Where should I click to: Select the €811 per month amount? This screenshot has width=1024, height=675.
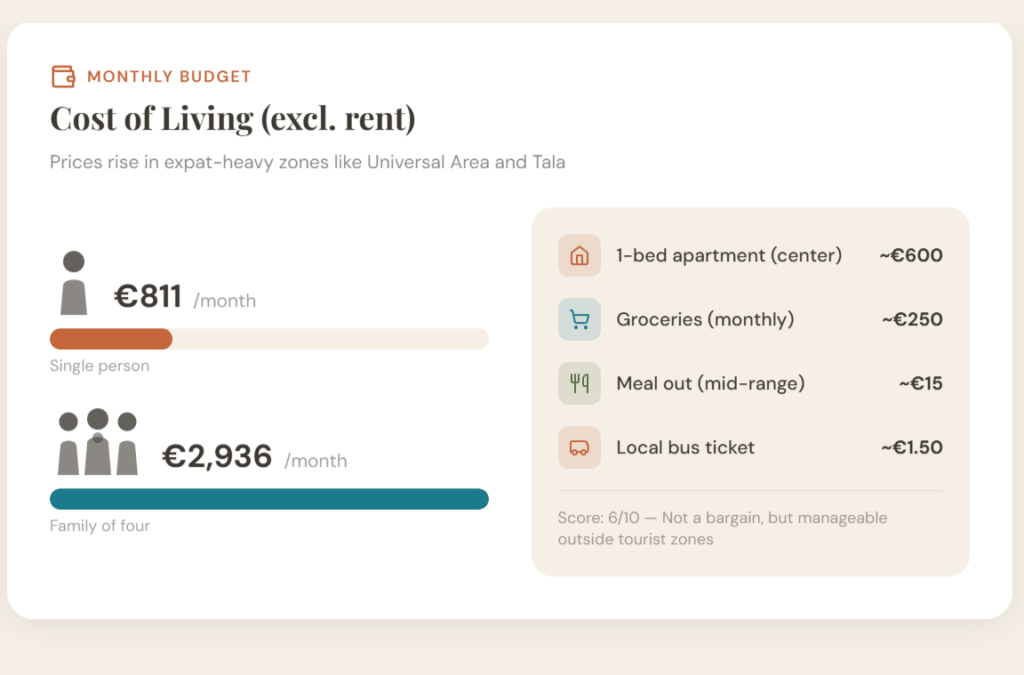147,297
